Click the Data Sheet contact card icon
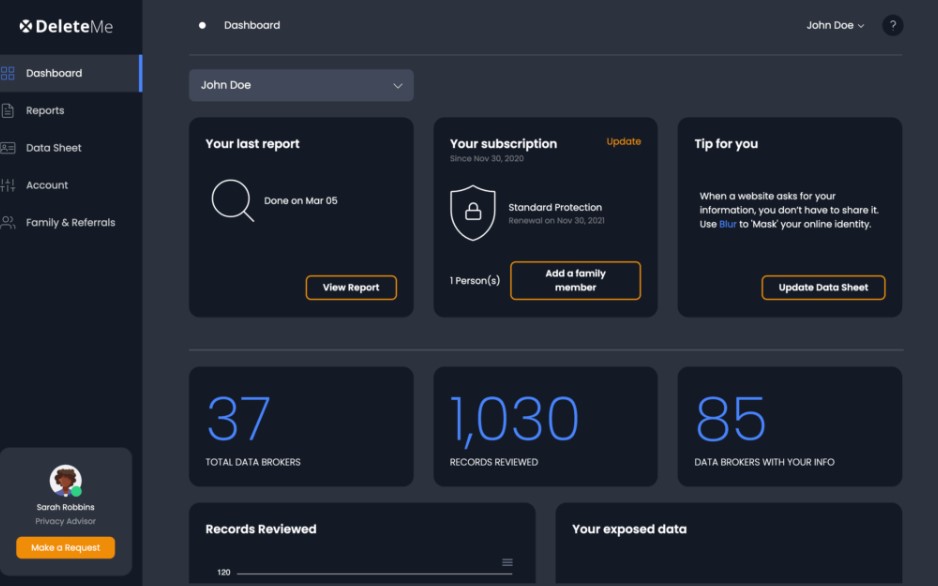This screenshot has width=938, height=586. coord(10,147)
